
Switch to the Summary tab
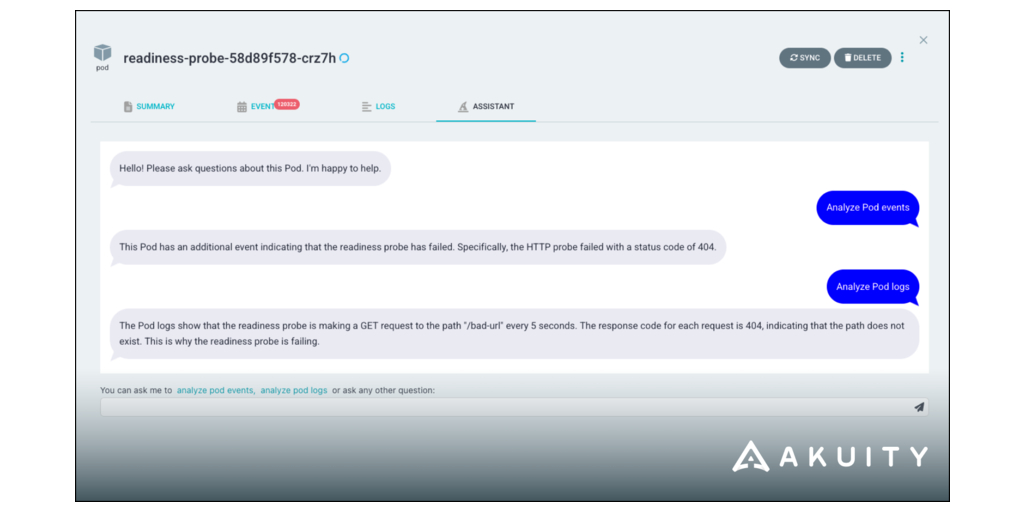pyautogui.click(x=149, y=107)
